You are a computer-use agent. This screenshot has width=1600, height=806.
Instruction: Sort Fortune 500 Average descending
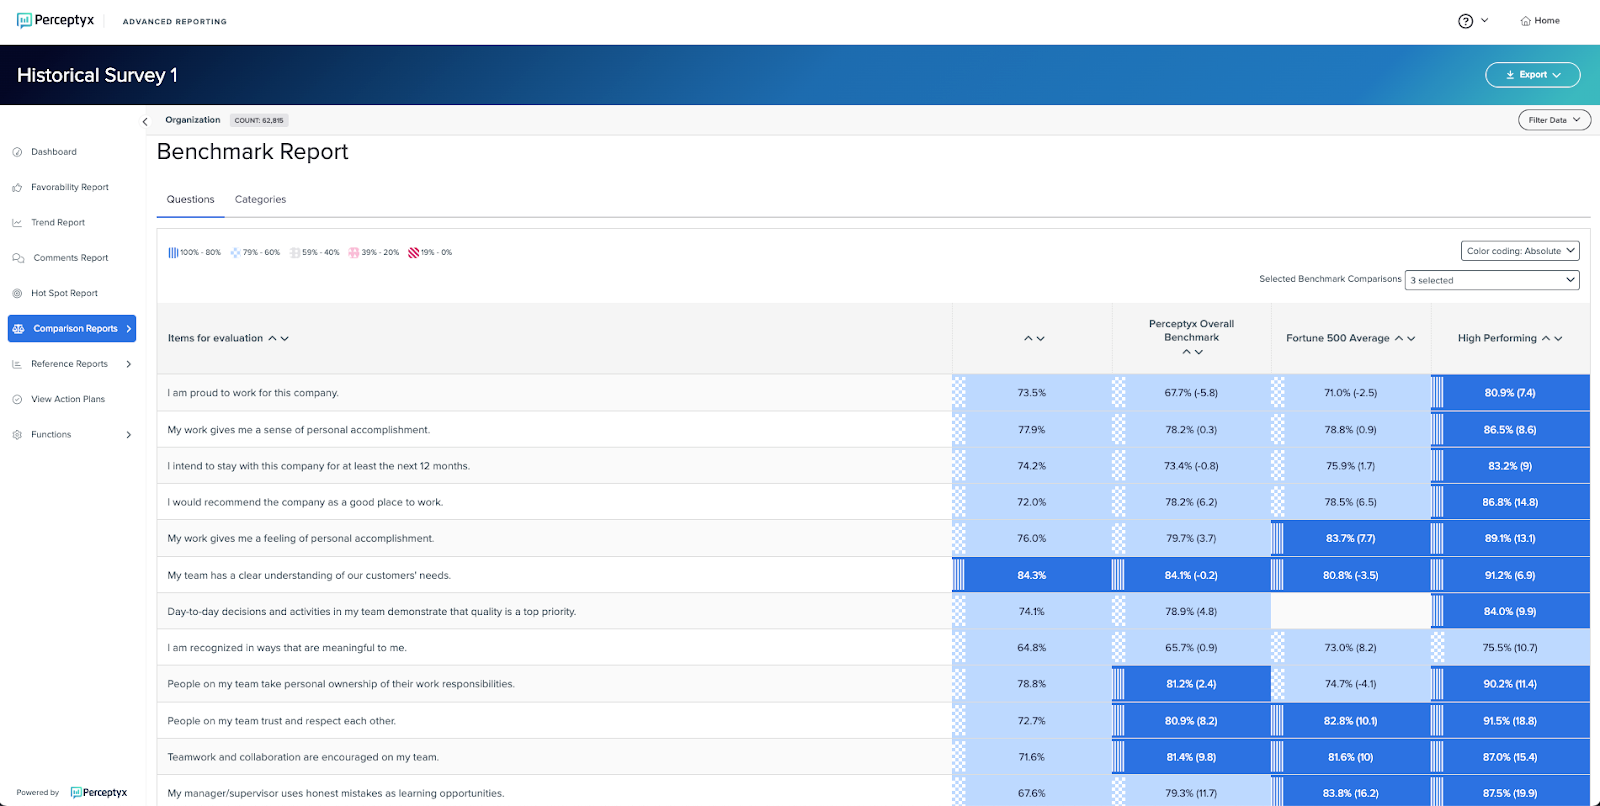point(1411,339)
